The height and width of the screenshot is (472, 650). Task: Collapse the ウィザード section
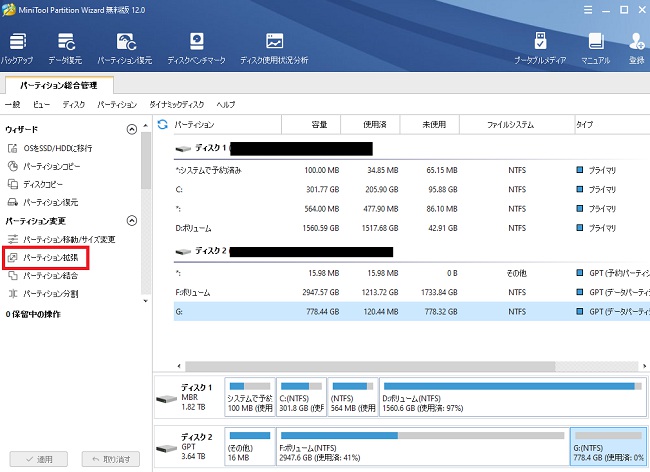[x=131, y=129]
